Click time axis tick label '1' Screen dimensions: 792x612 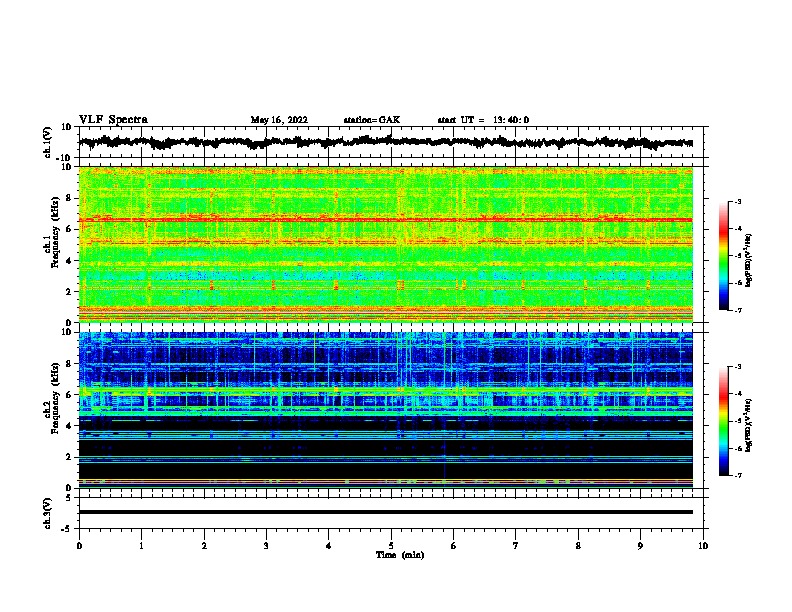(x=141, y=546)
